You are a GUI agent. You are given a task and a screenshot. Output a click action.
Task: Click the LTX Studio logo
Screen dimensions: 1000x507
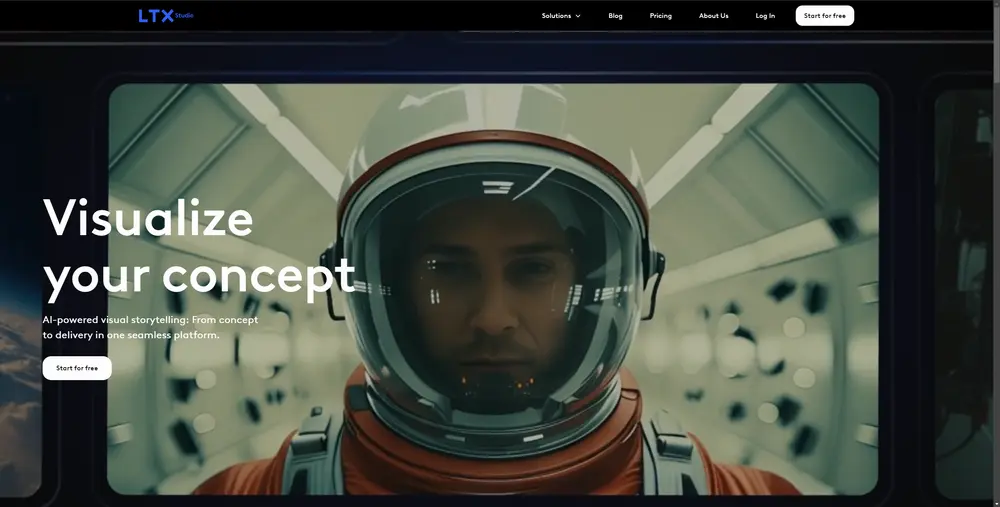click(x=157, y=15)
